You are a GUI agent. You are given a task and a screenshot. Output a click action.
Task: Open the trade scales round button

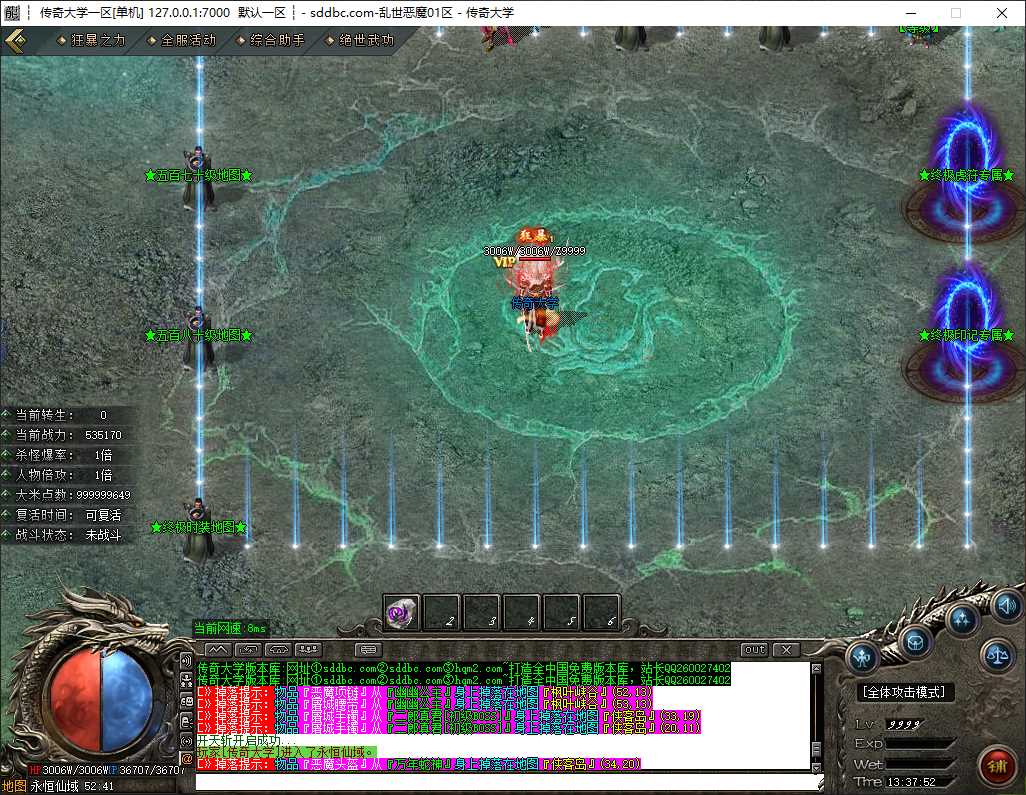tap(997, 654)
